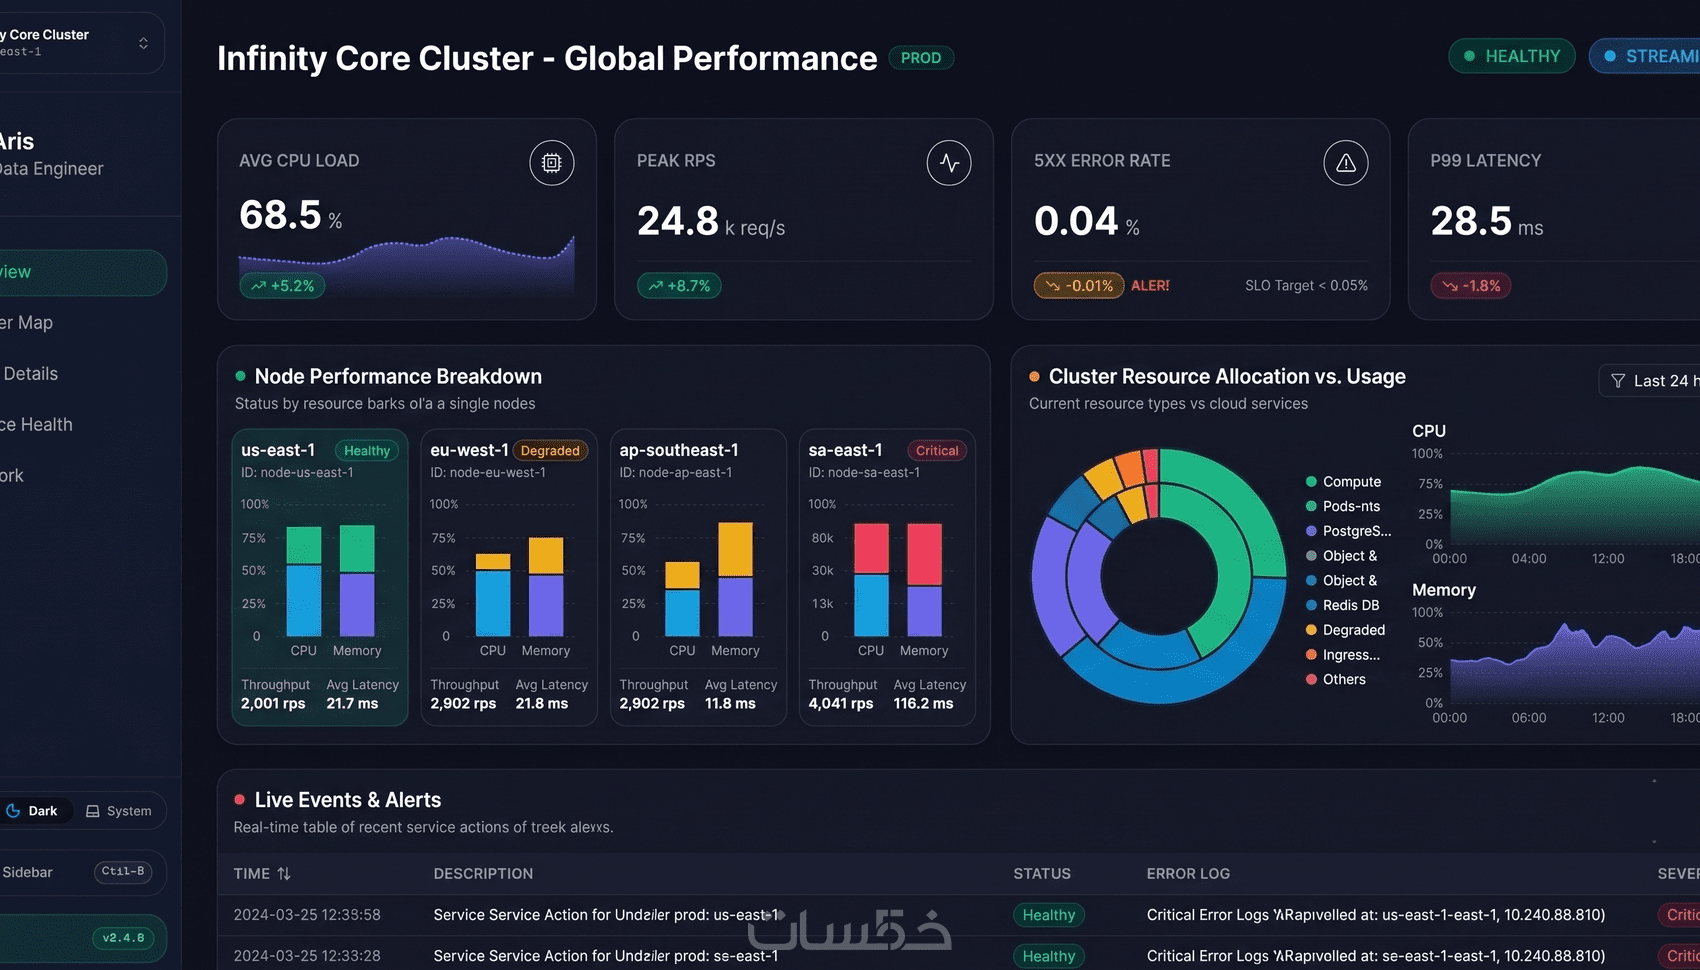Click the filter funnel icon beside Last 24
This screenshot has height=970, width=1700.
coord(1618,381)
